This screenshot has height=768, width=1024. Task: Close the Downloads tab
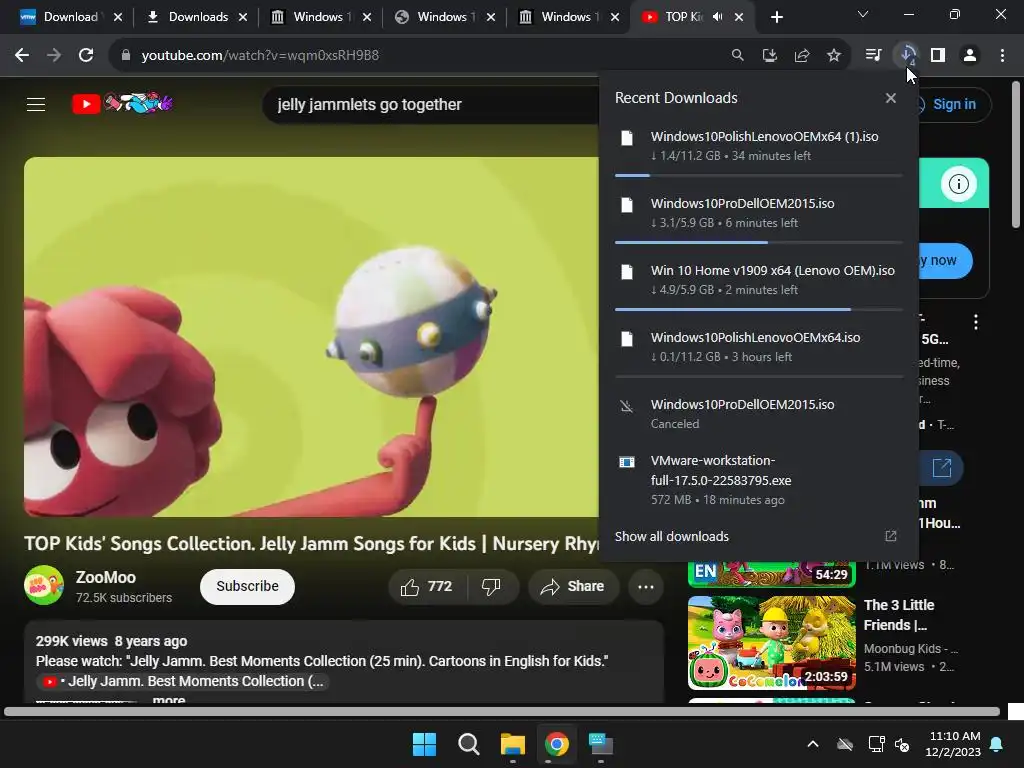(x=243, y=17)
